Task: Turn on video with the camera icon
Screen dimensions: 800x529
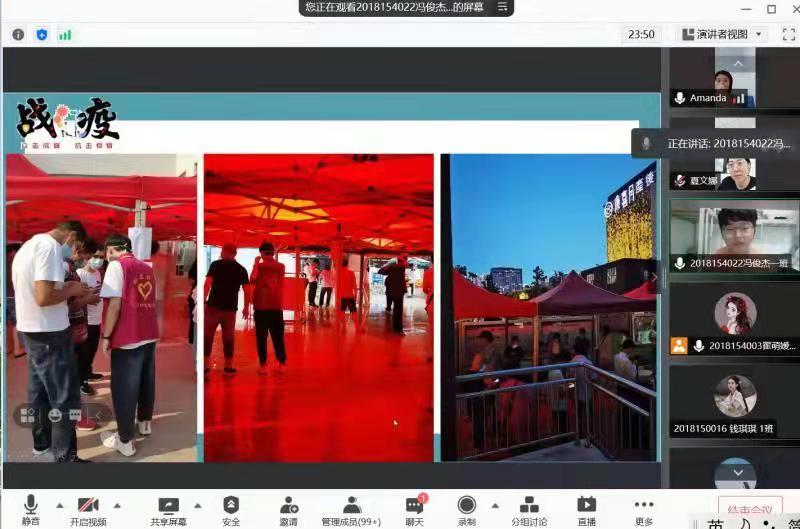Action: point(87,506)
